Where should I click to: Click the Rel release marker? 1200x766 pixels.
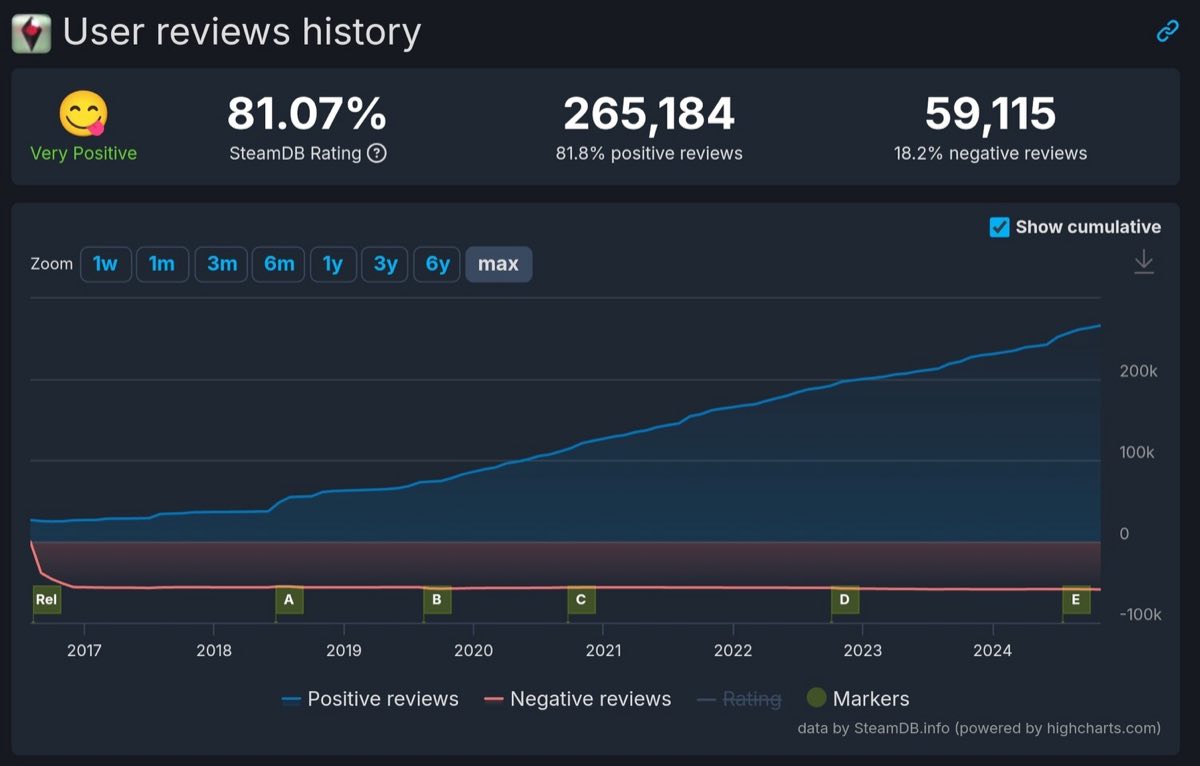pos(46,600)
